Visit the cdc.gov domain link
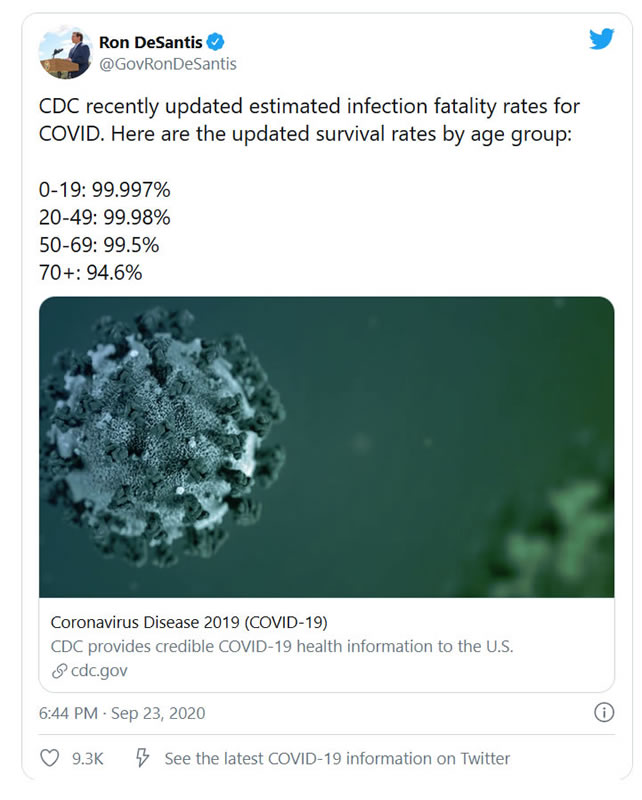The image size is (642, 800). coord(97,671)
